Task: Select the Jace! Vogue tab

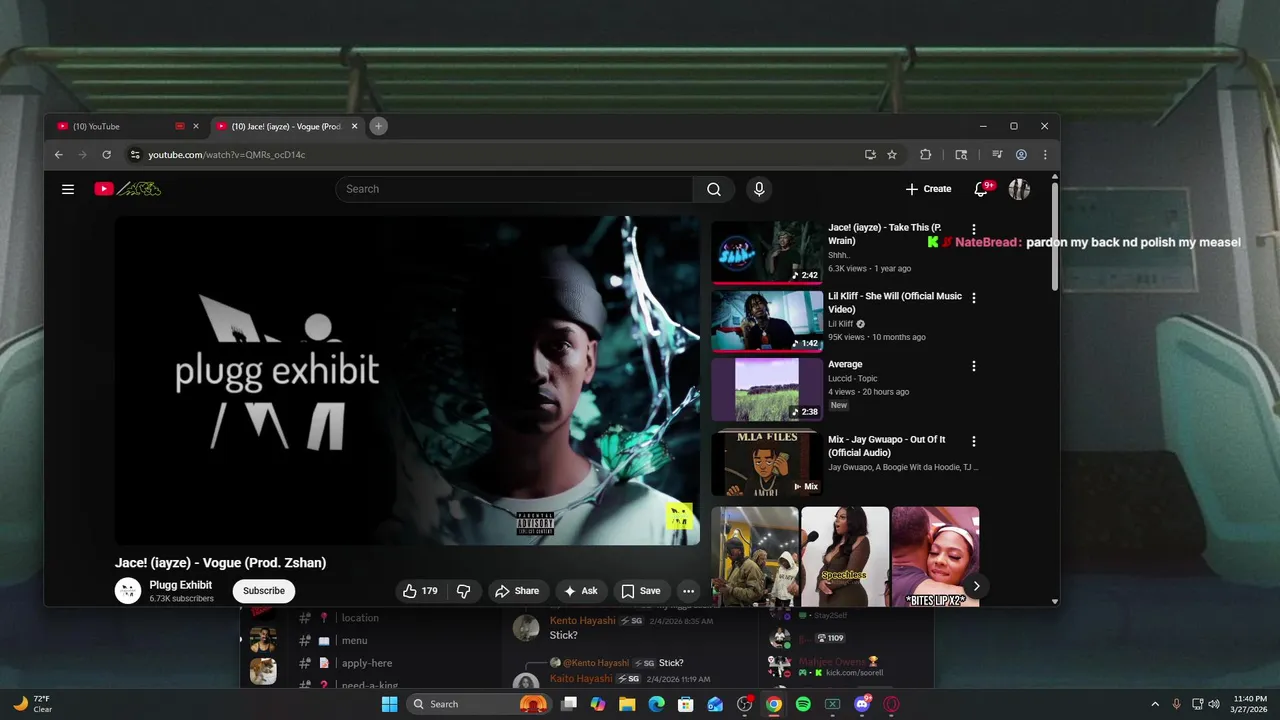Action: pos(286,126)
